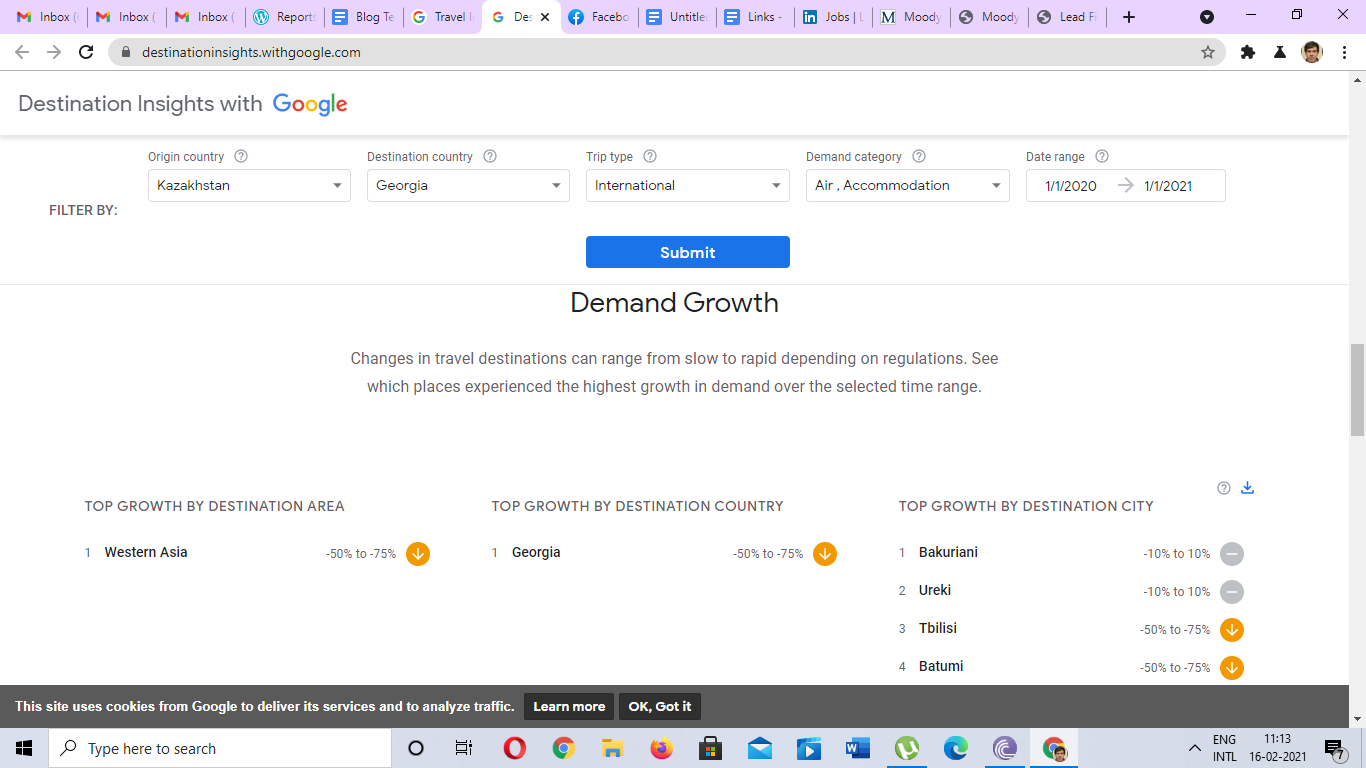
Task: Open the Windows Start menu
Action: pos(24,748)
